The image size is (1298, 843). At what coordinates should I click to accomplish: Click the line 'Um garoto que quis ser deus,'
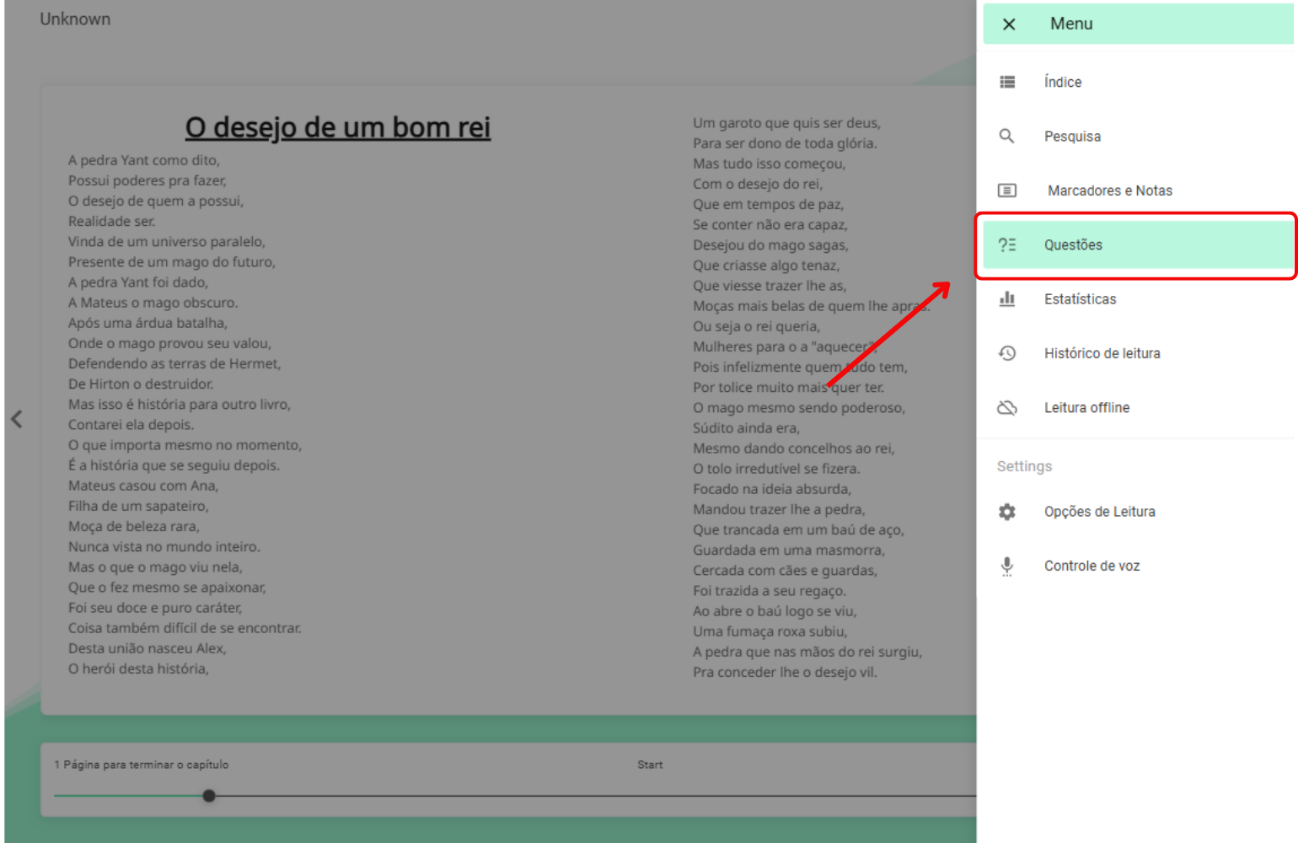pyautogui.click(x=786, y=123)
